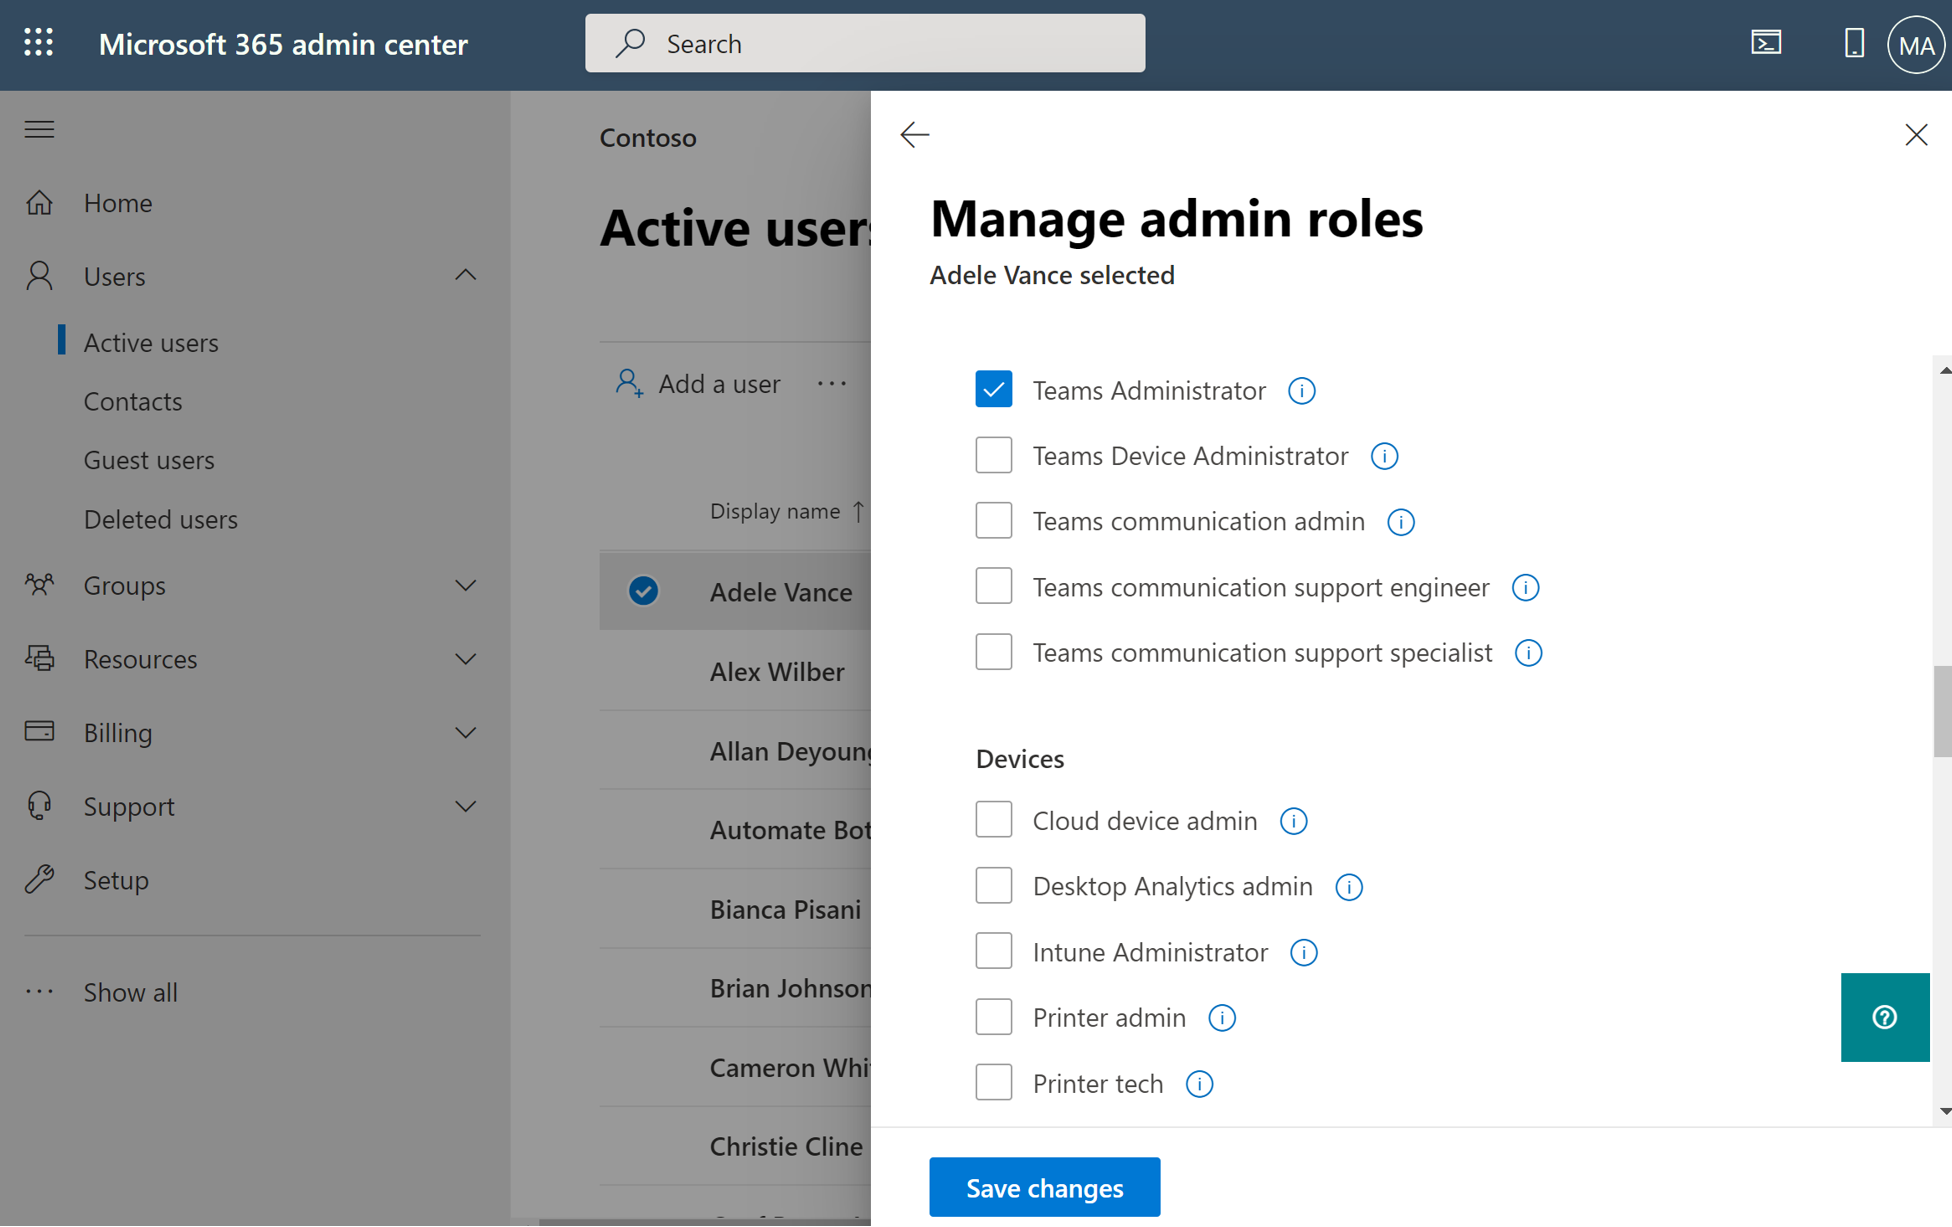
Task: Click the Intune Administrator info icon
Action: pos(1300,951)
